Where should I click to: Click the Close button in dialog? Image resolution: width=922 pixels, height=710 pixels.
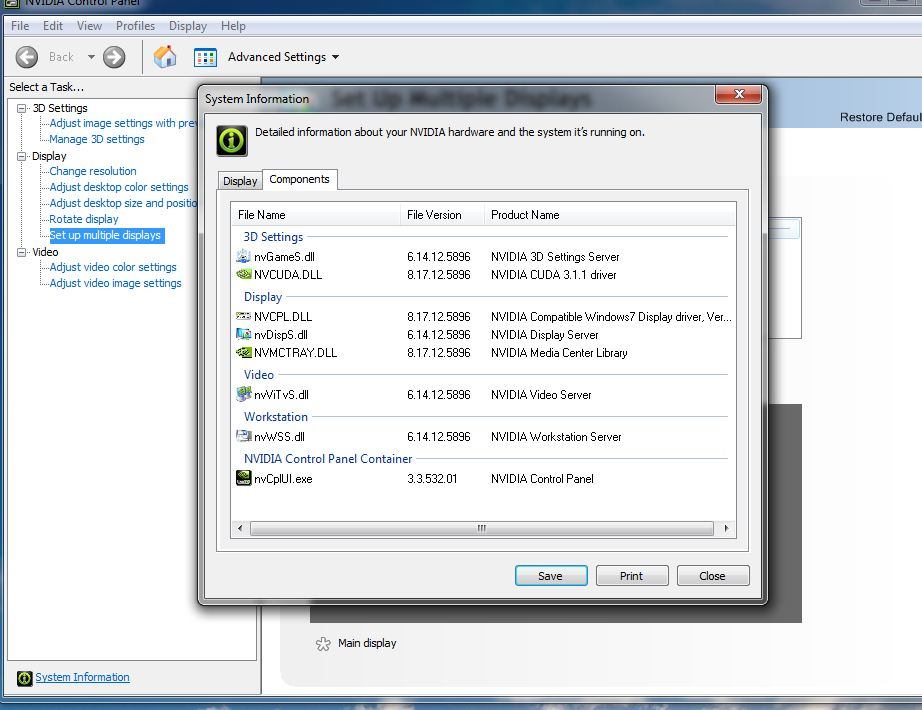(713, 576)
